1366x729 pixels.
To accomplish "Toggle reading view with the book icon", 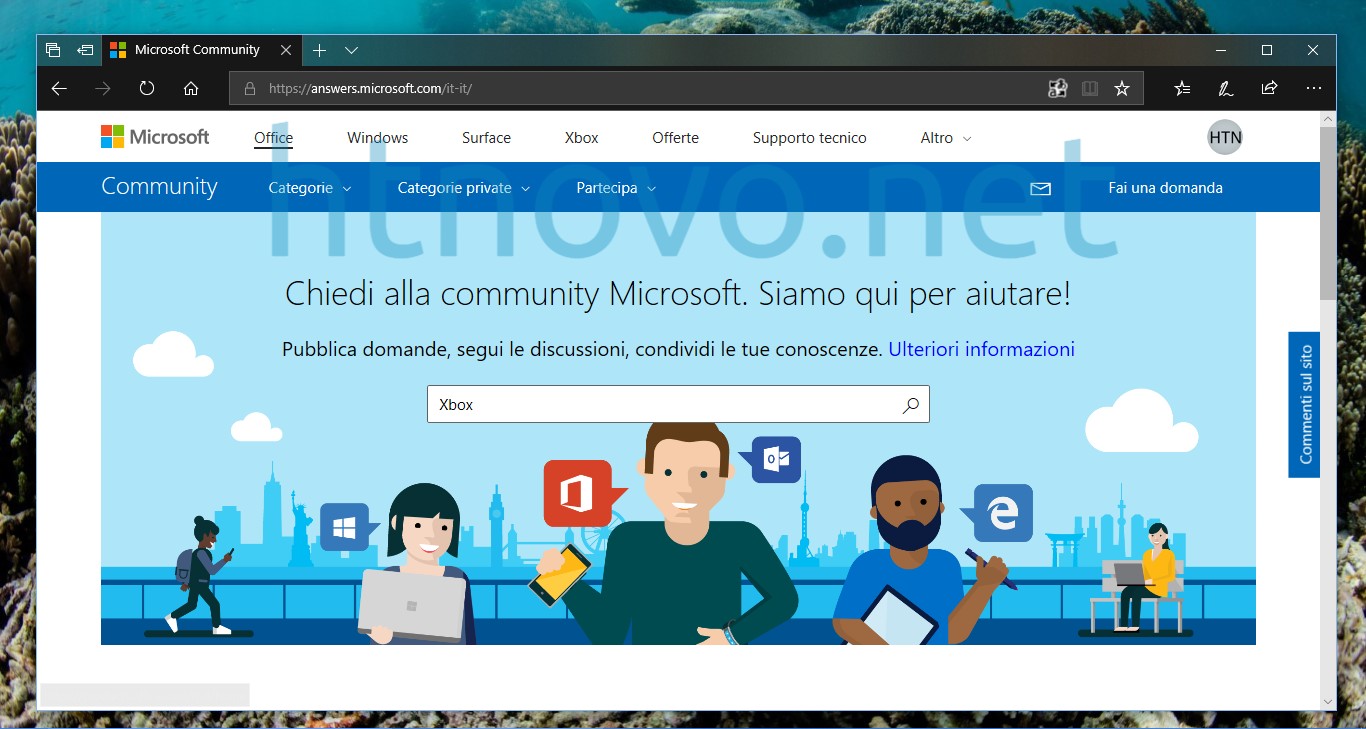I will pyautogui.click(x=1088, y=88).
